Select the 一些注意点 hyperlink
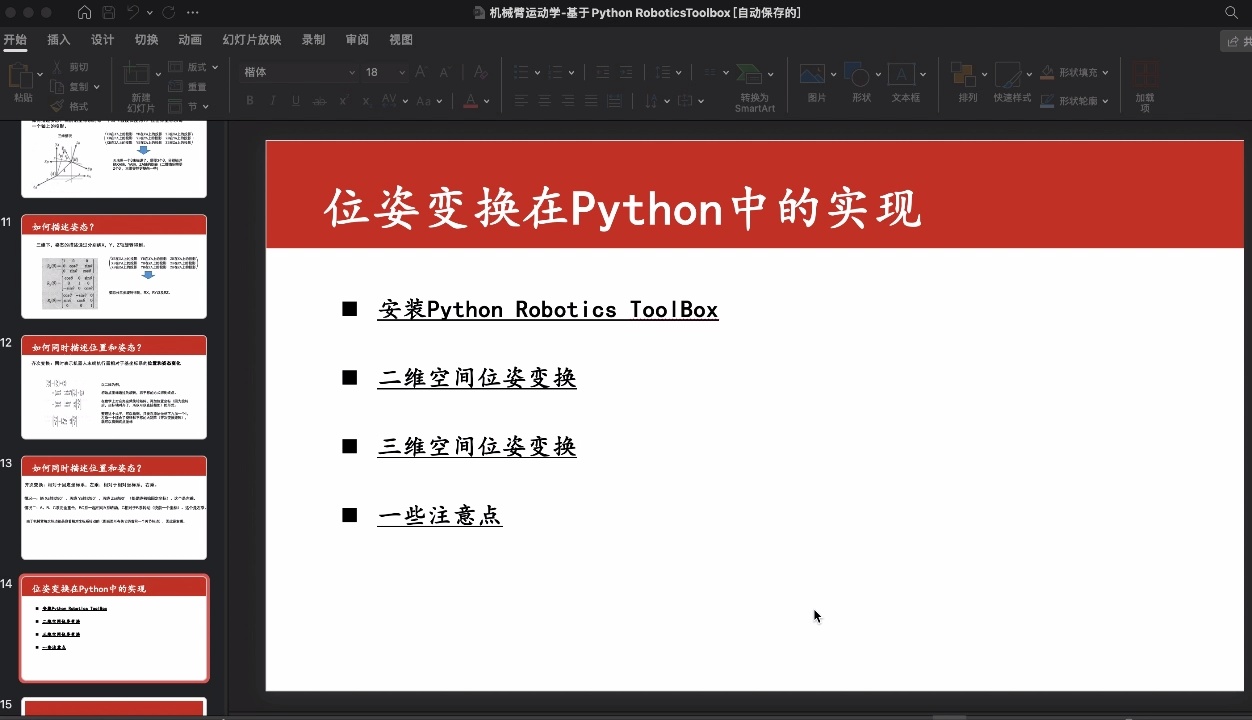This screenshot has width=1252, height=720. [x=440, y=515]
